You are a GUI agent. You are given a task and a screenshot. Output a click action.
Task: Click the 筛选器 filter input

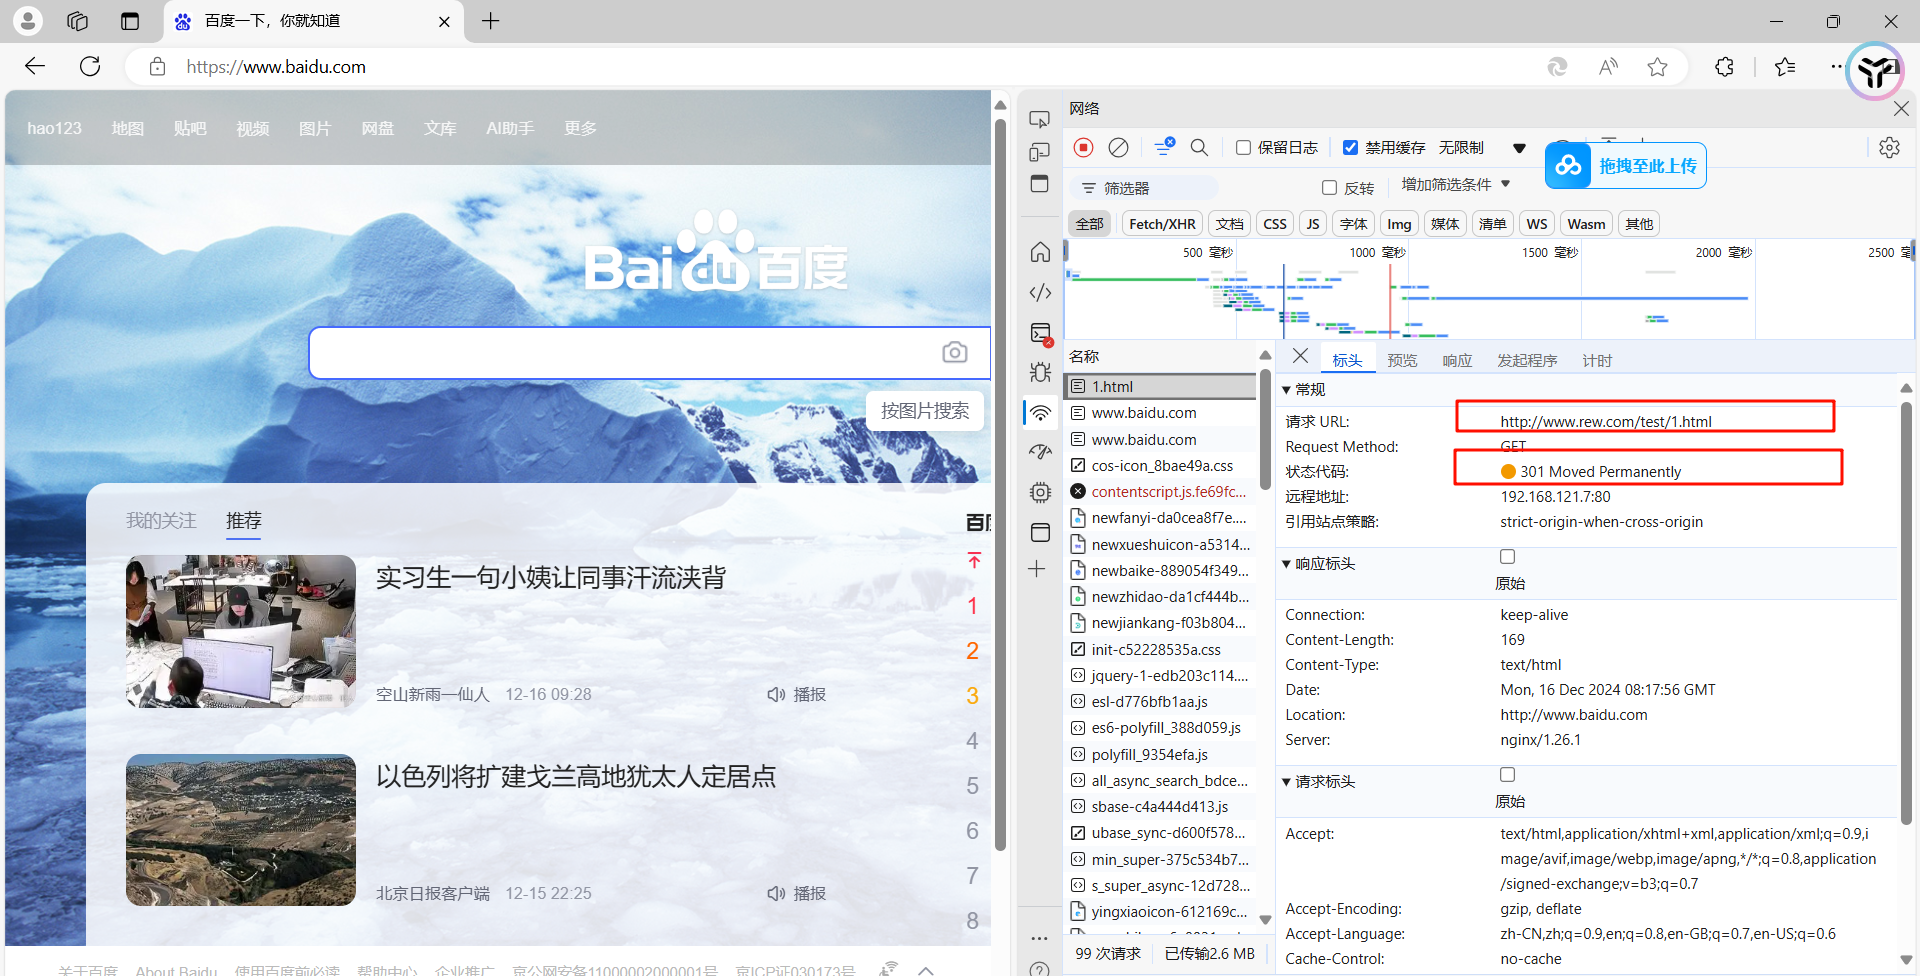coord(1145,188)
